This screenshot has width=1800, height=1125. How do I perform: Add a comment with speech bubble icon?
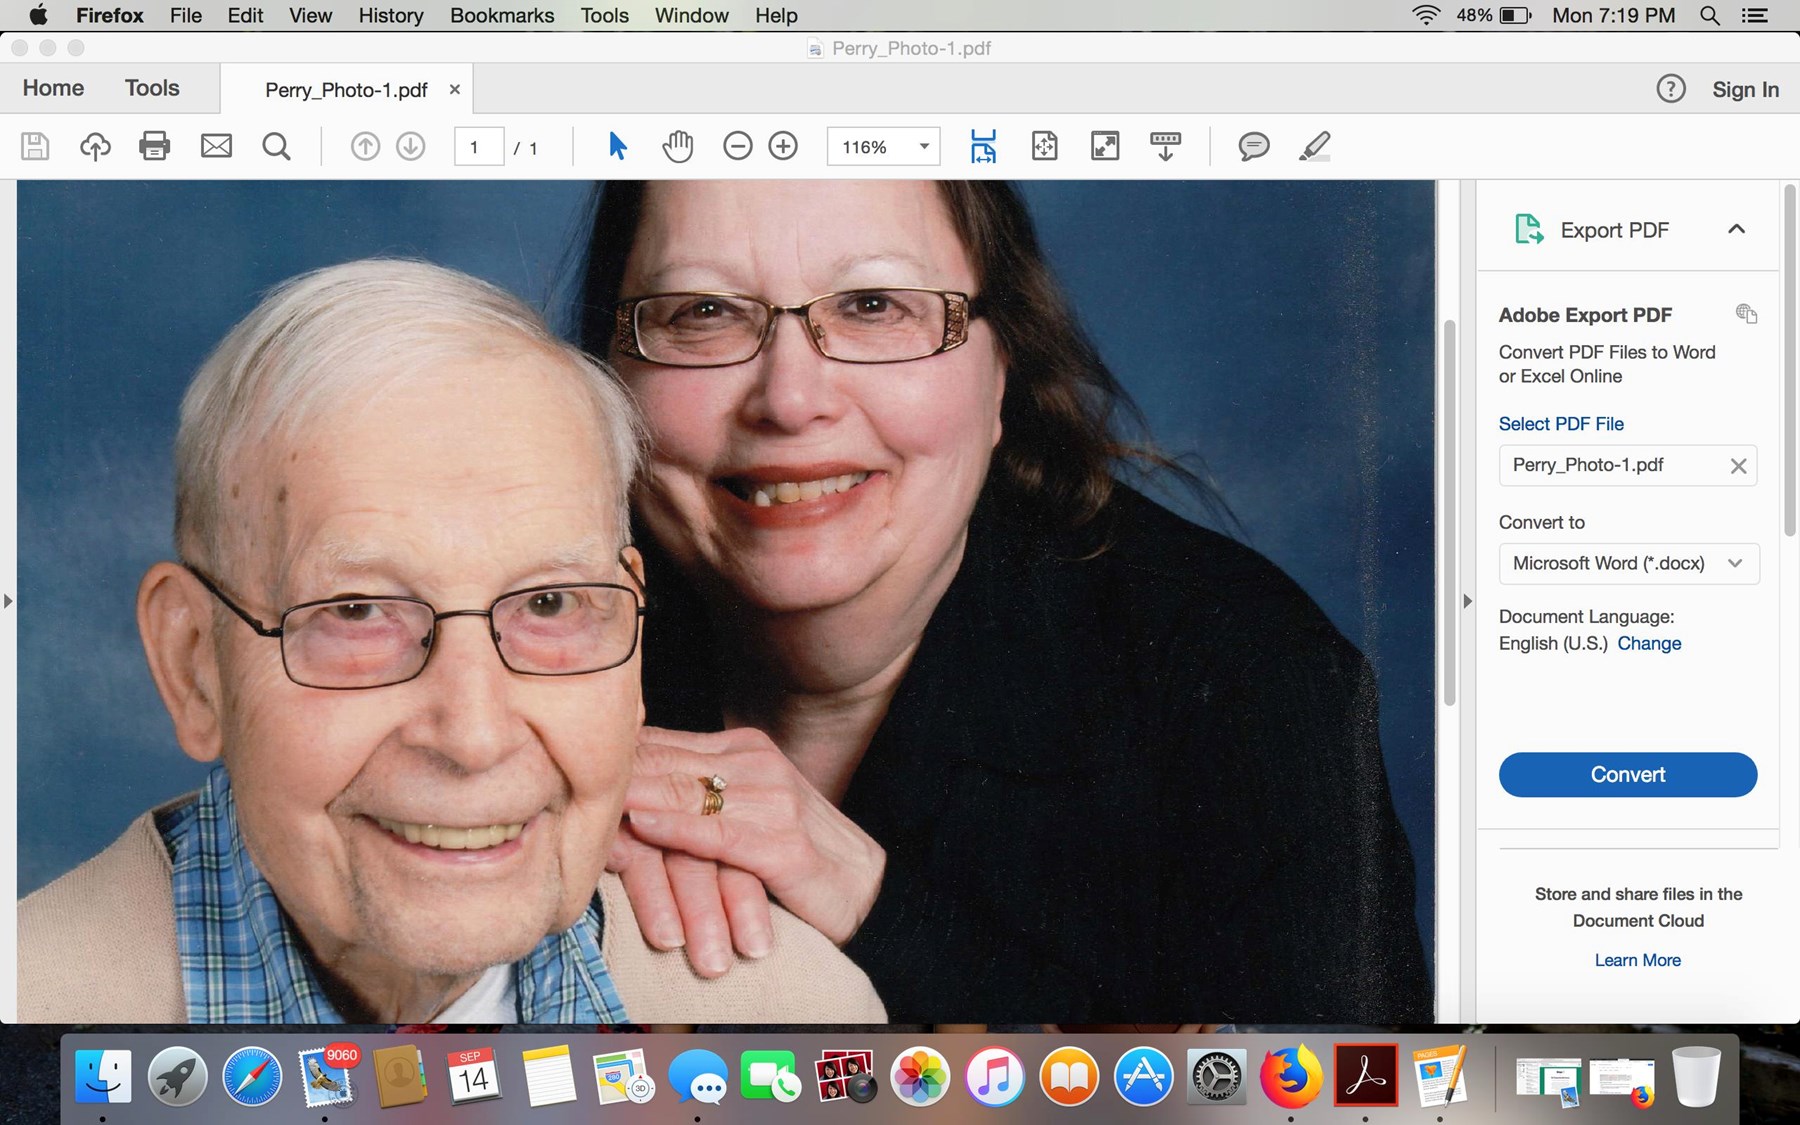pos(1253,146)
